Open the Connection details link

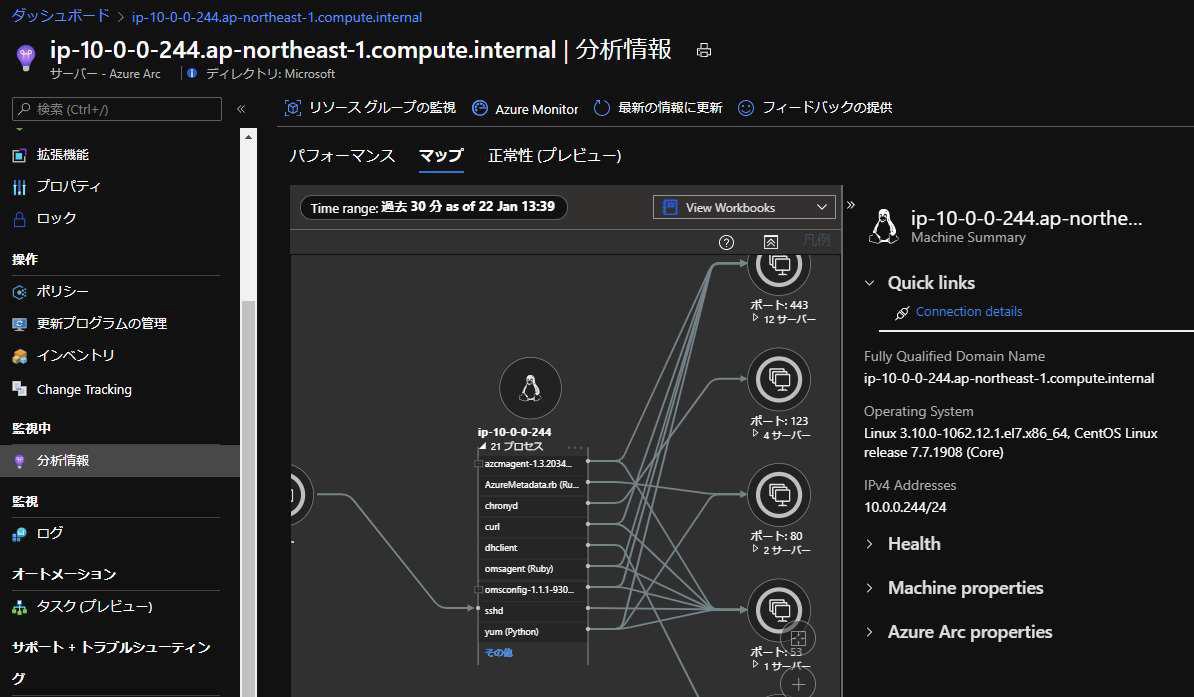click(969, 312)
